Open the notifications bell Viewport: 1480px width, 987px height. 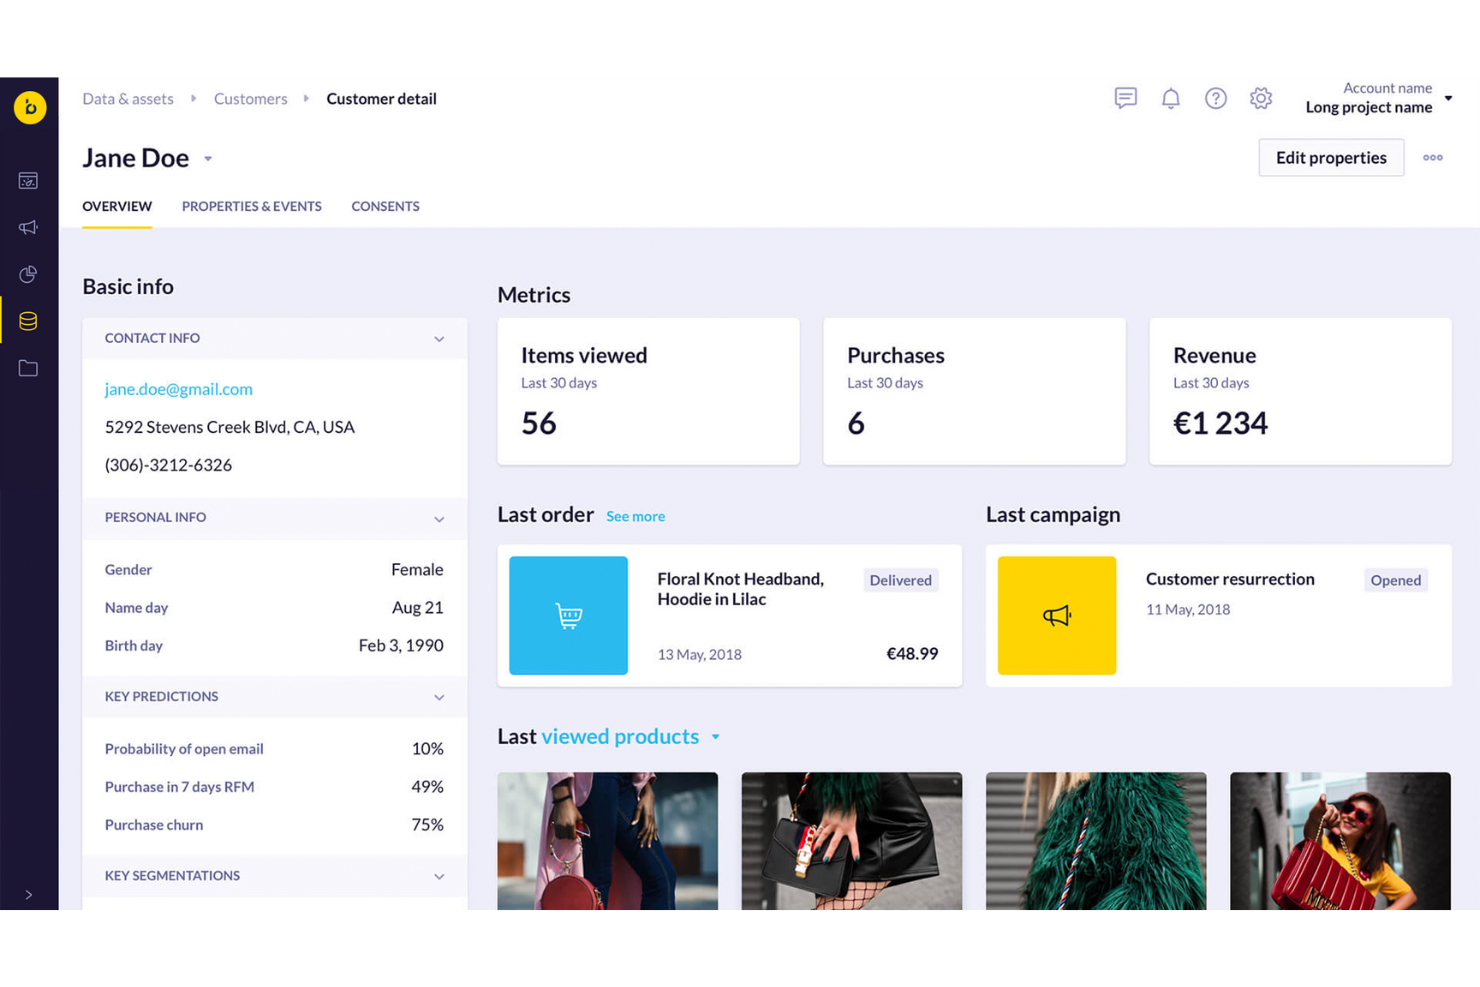click(x=1171, y=98)
